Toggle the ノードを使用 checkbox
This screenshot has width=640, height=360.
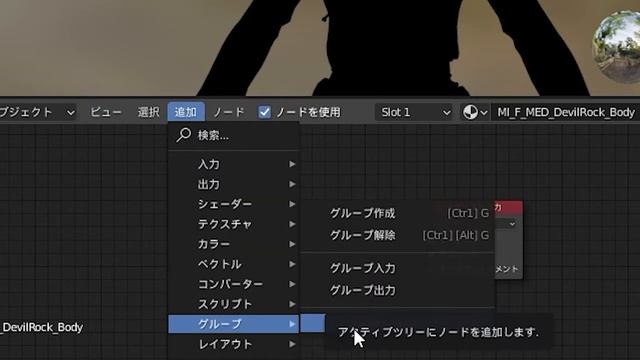point(264,112)
